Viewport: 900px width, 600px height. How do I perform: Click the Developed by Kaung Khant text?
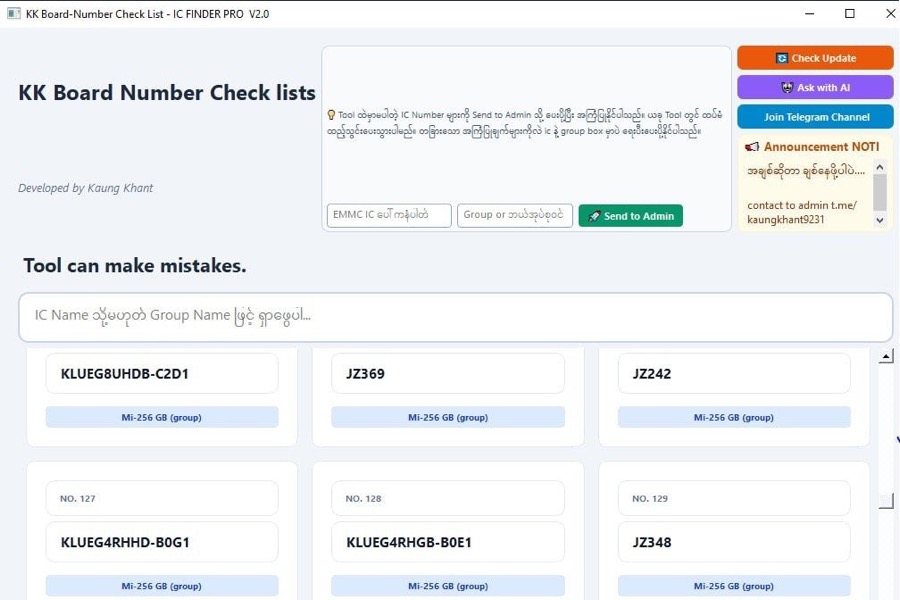click(86, 188)
